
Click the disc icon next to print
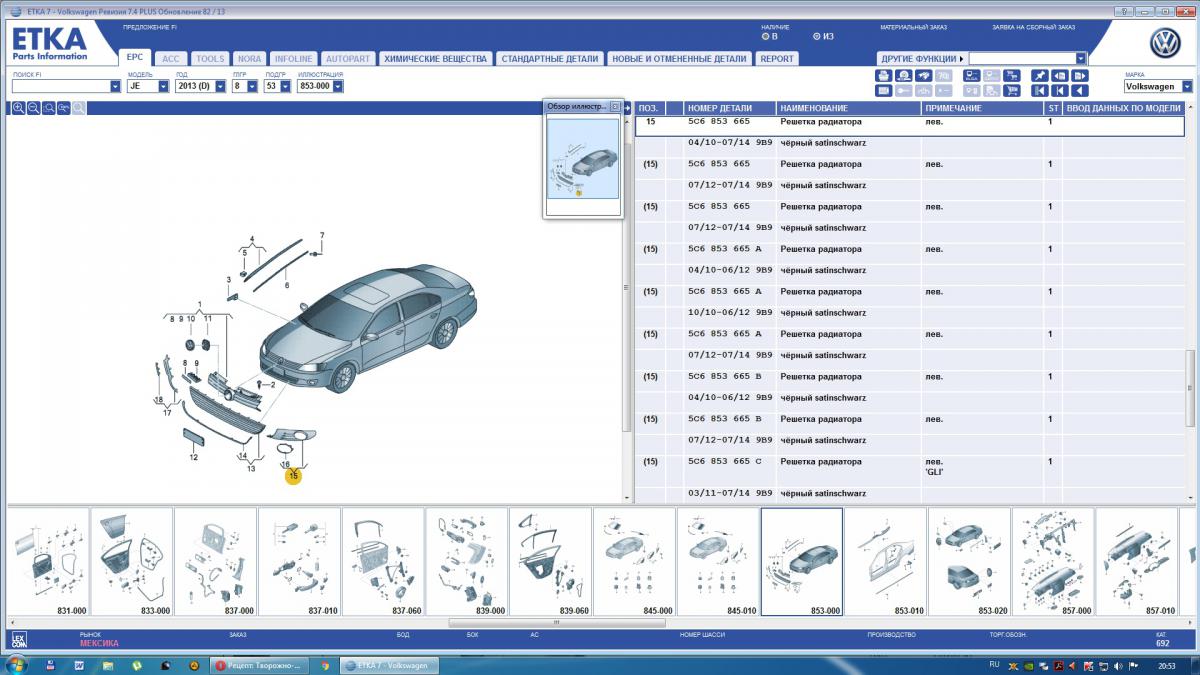(x=904, y=75)
